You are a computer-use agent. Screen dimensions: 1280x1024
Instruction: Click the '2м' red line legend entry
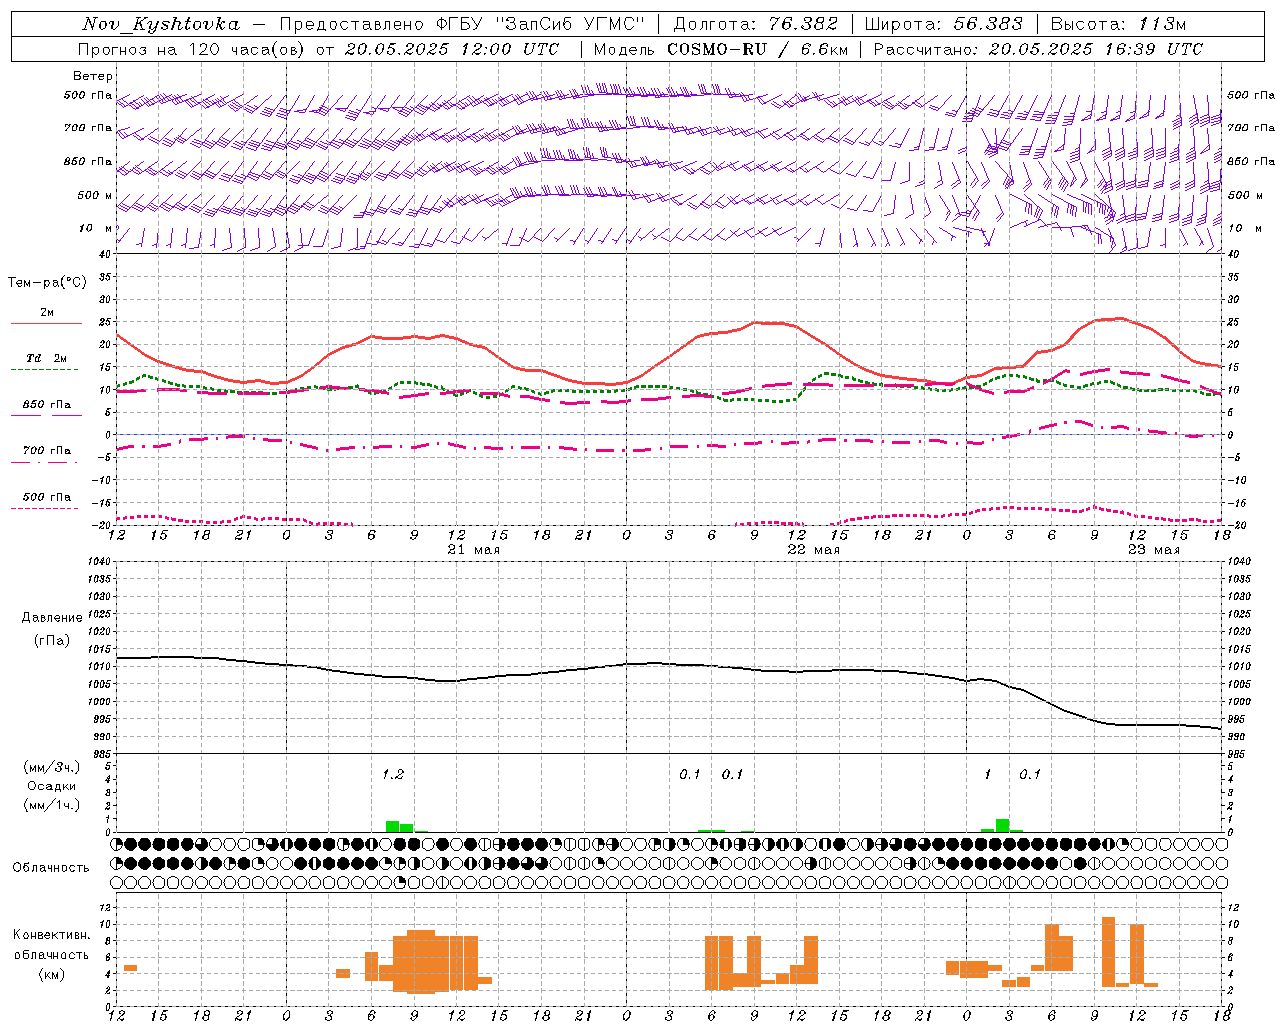(x=47, y=312)
